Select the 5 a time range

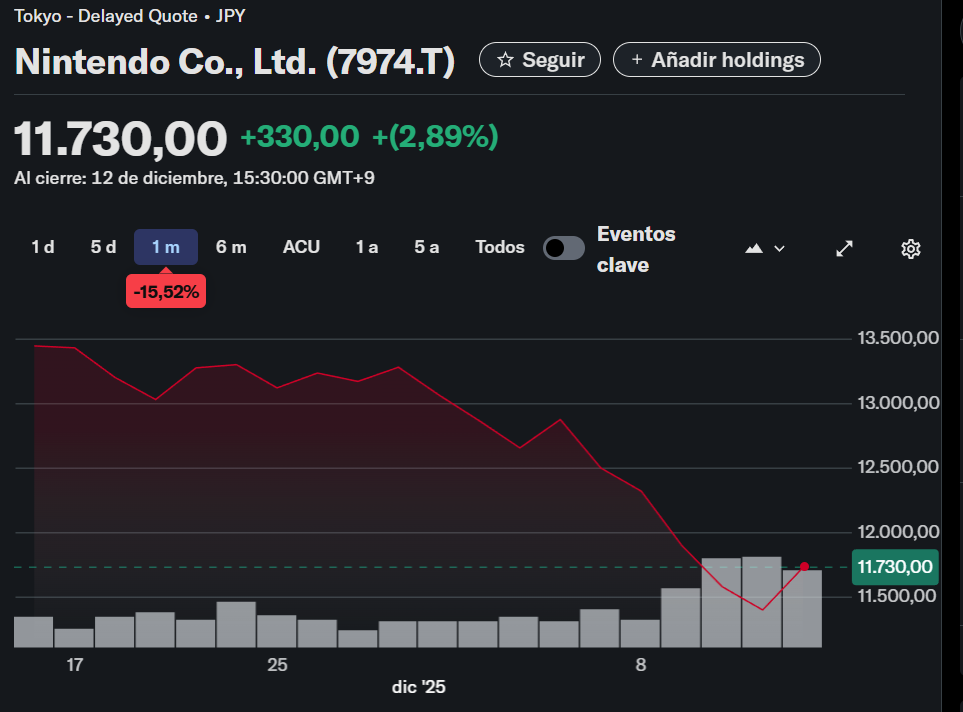426,247
